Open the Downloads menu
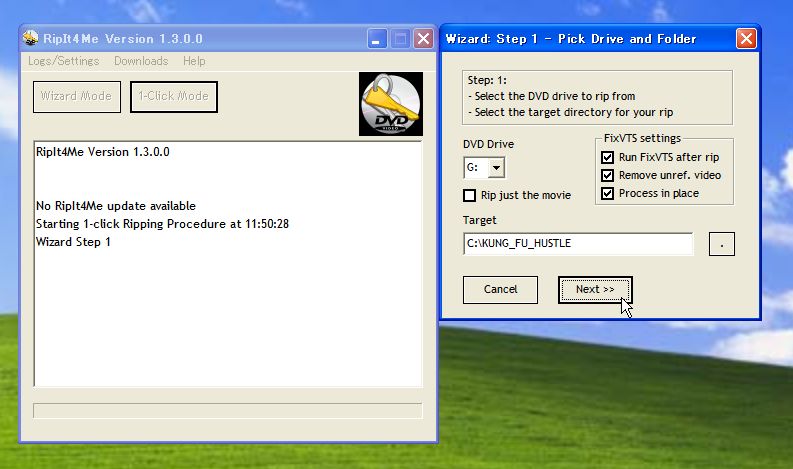The image size is (793, 469). [x=141, y=61]
